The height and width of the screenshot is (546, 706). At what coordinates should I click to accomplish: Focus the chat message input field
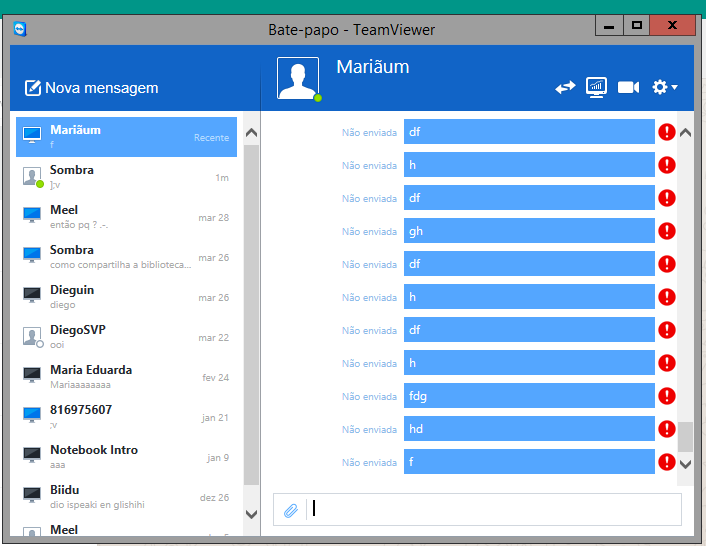pyautogui.click(x=495, y=509)
